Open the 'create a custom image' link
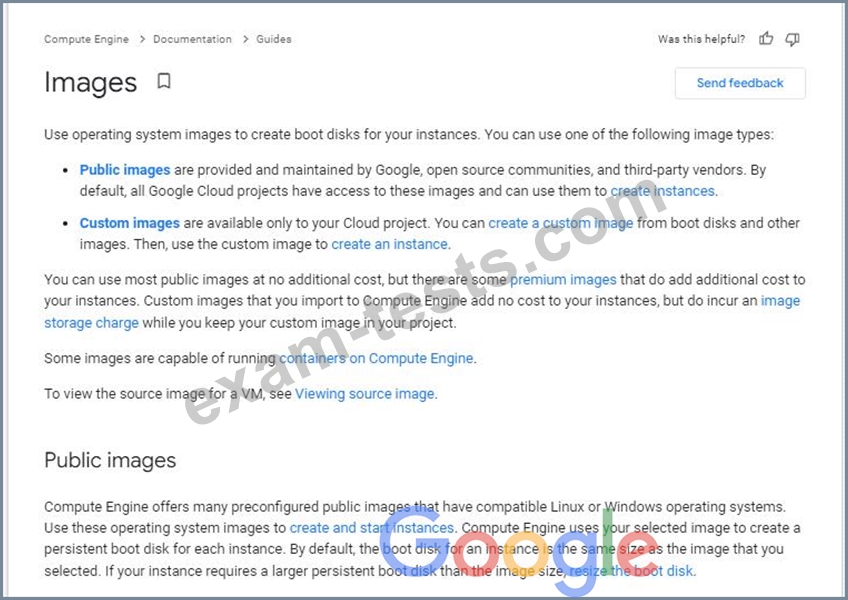Screen dimensions: 848x600 (560, 223)
